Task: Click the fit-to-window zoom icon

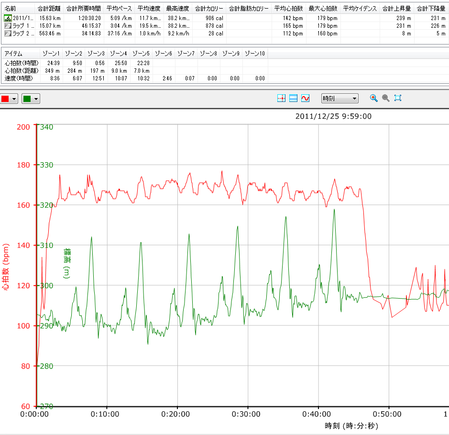Action: point(397,98)
